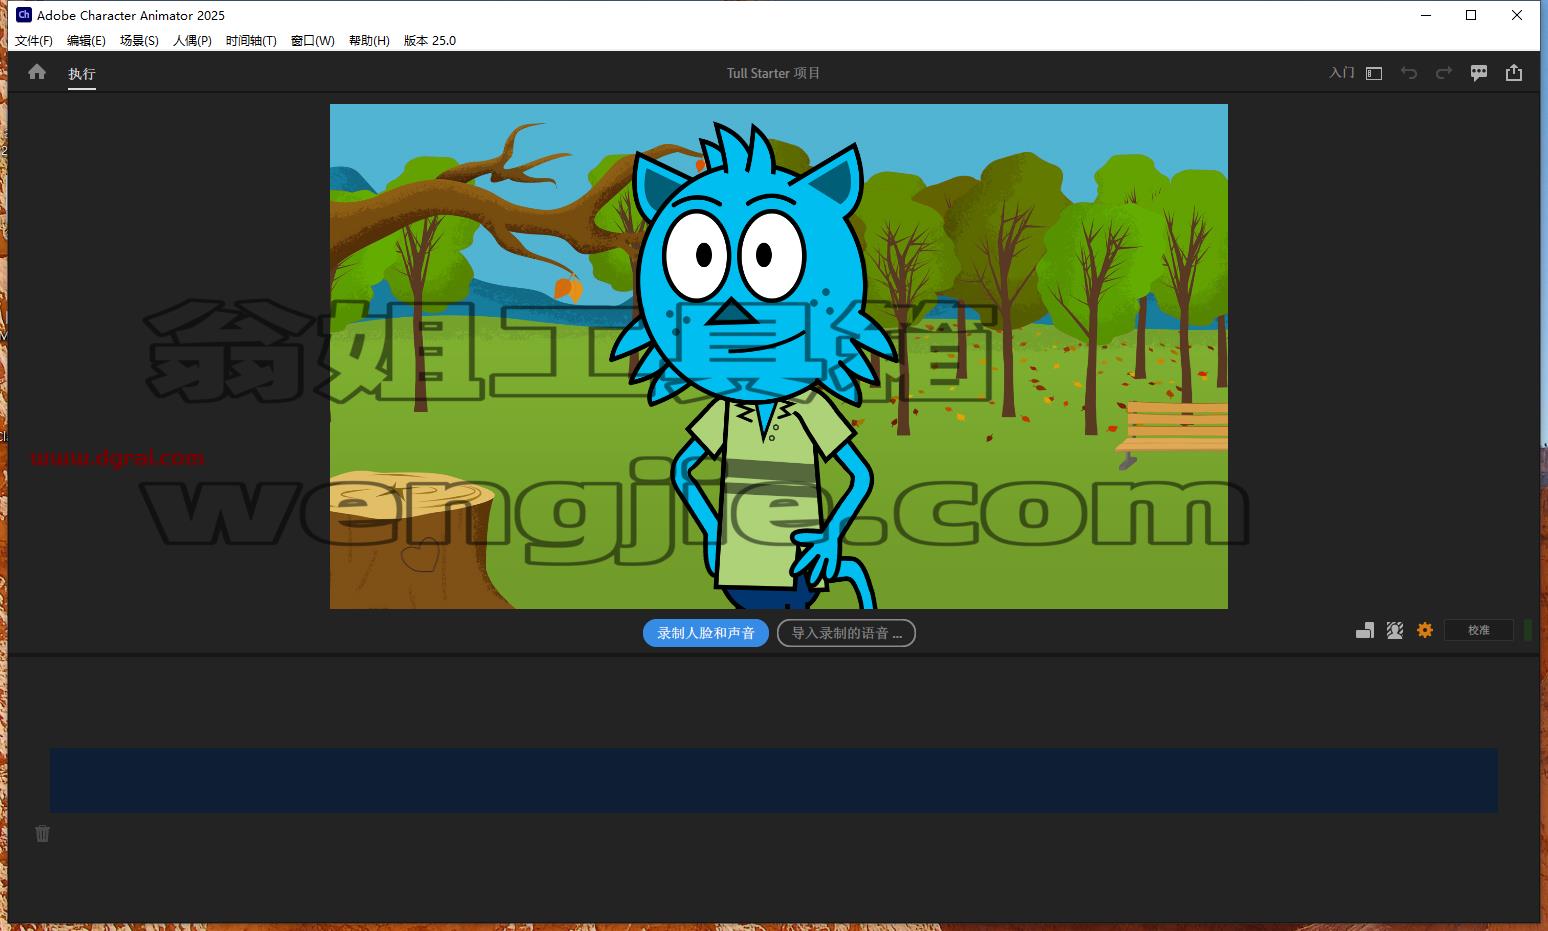The height and width of the screenshot is (931, 1548).
Task: Go to the Home screen icon
Action: [37, 72]
